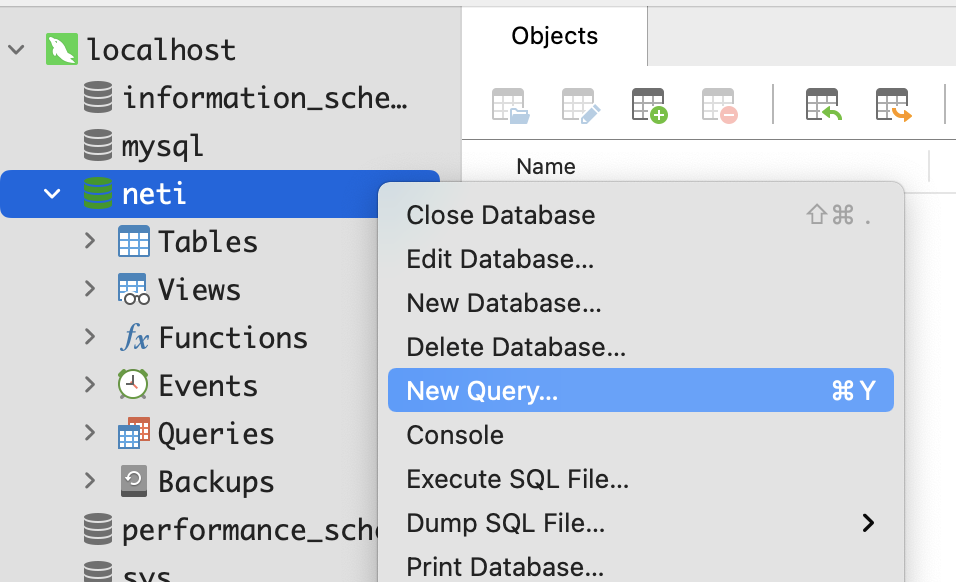Click the Export Wizard toolbar icon
Screen dimensions: 956x582
pyautogui.click(x=894, y=105)
